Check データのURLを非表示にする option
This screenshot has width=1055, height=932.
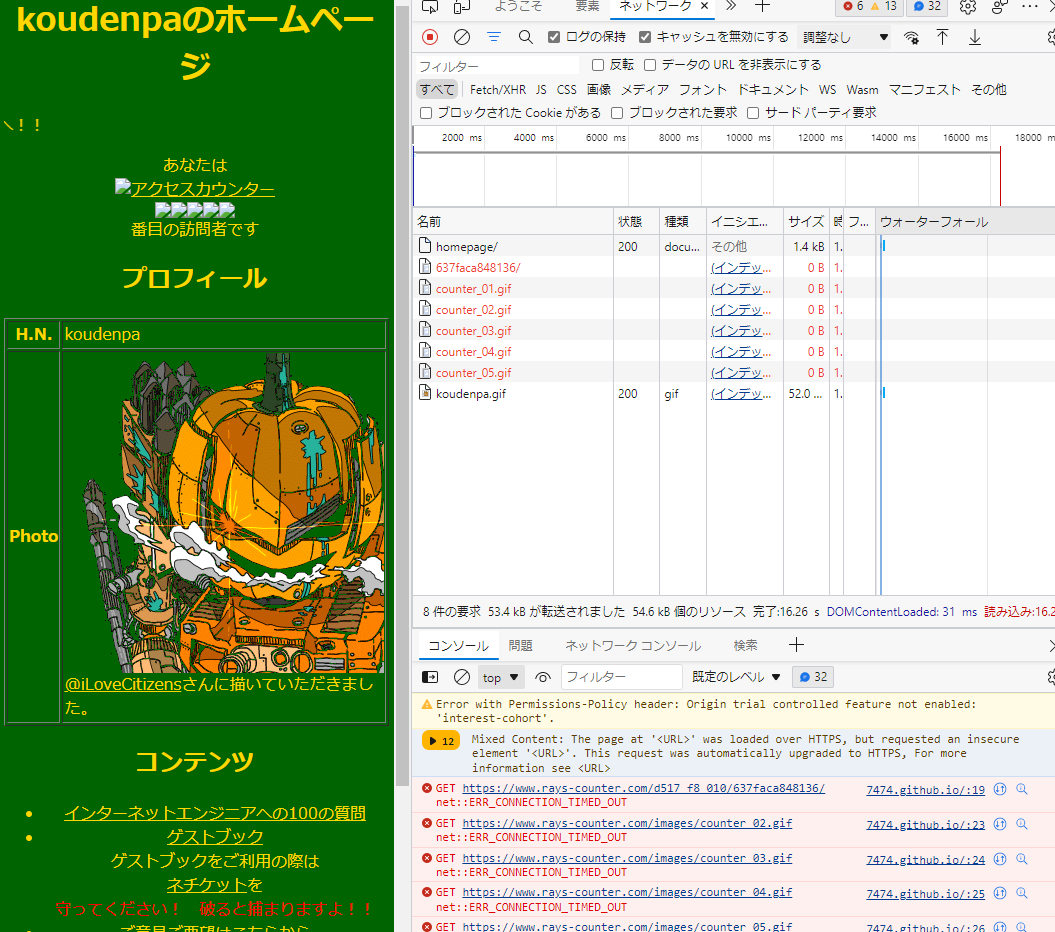(650, 64)
